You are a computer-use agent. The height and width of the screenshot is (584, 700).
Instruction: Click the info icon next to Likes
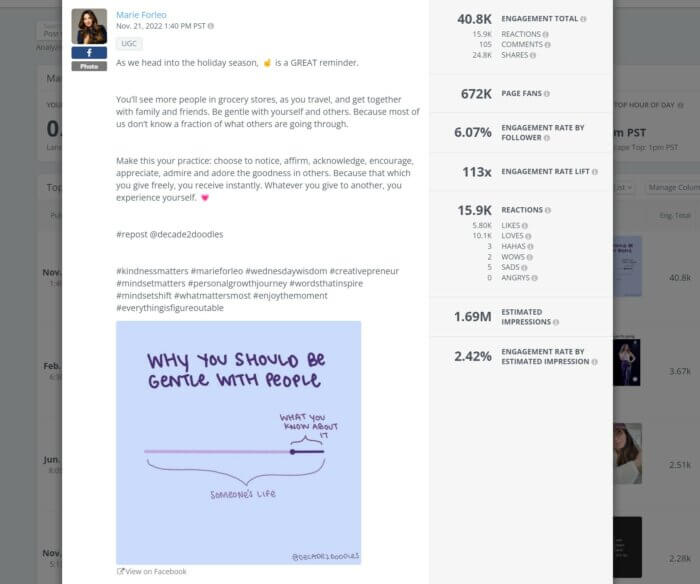click(x=525, y=226)
